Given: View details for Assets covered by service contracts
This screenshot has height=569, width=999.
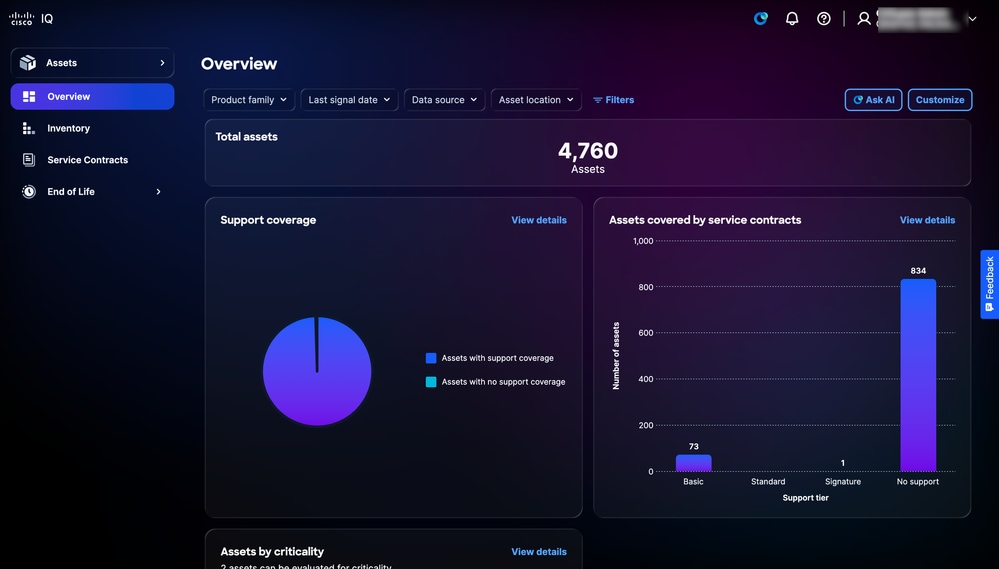Looking at the screenshot, I should 927,220.
